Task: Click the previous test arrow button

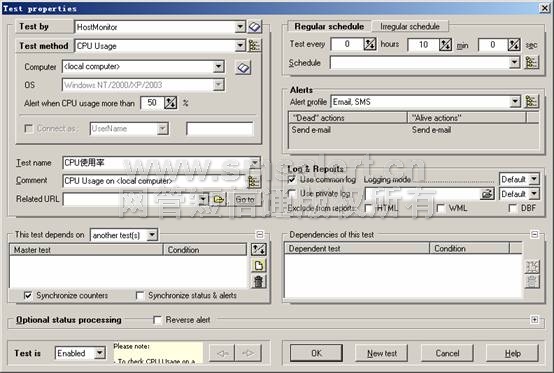Action: coord(222,353)
